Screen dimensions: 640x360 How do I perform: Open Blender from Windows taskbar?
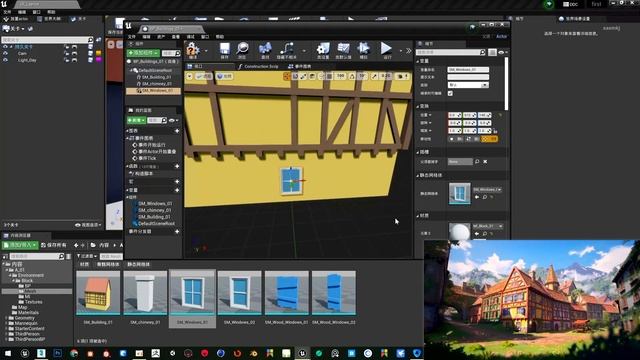click(x=253, y=353)
